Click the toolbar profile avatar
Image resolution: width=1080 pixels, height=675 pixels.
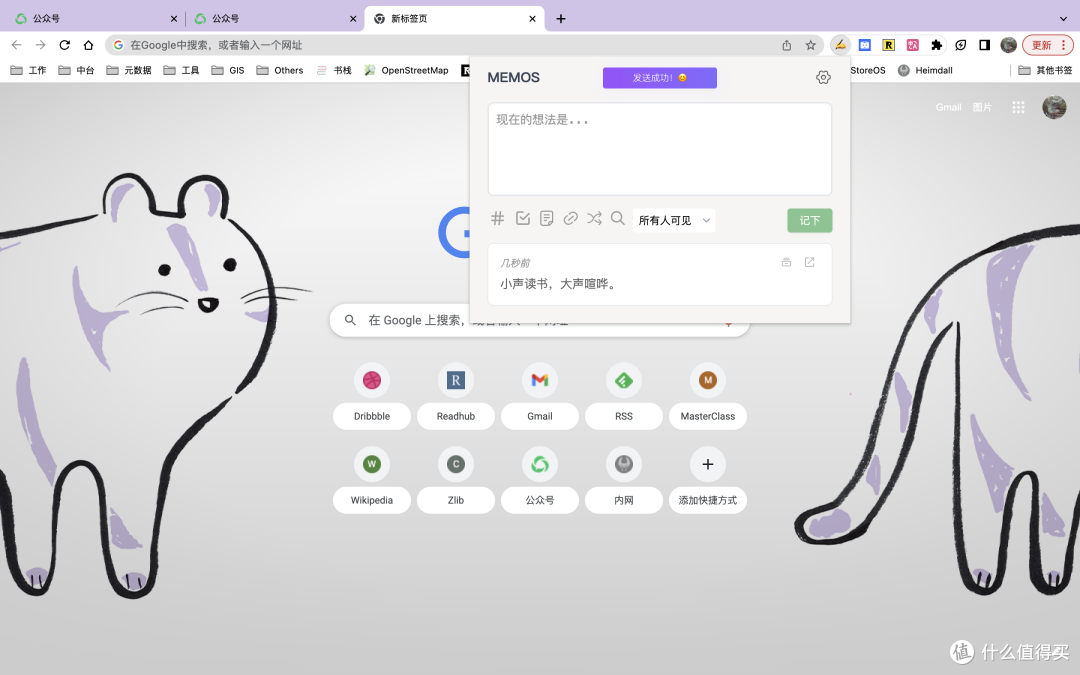point(1008,45)
